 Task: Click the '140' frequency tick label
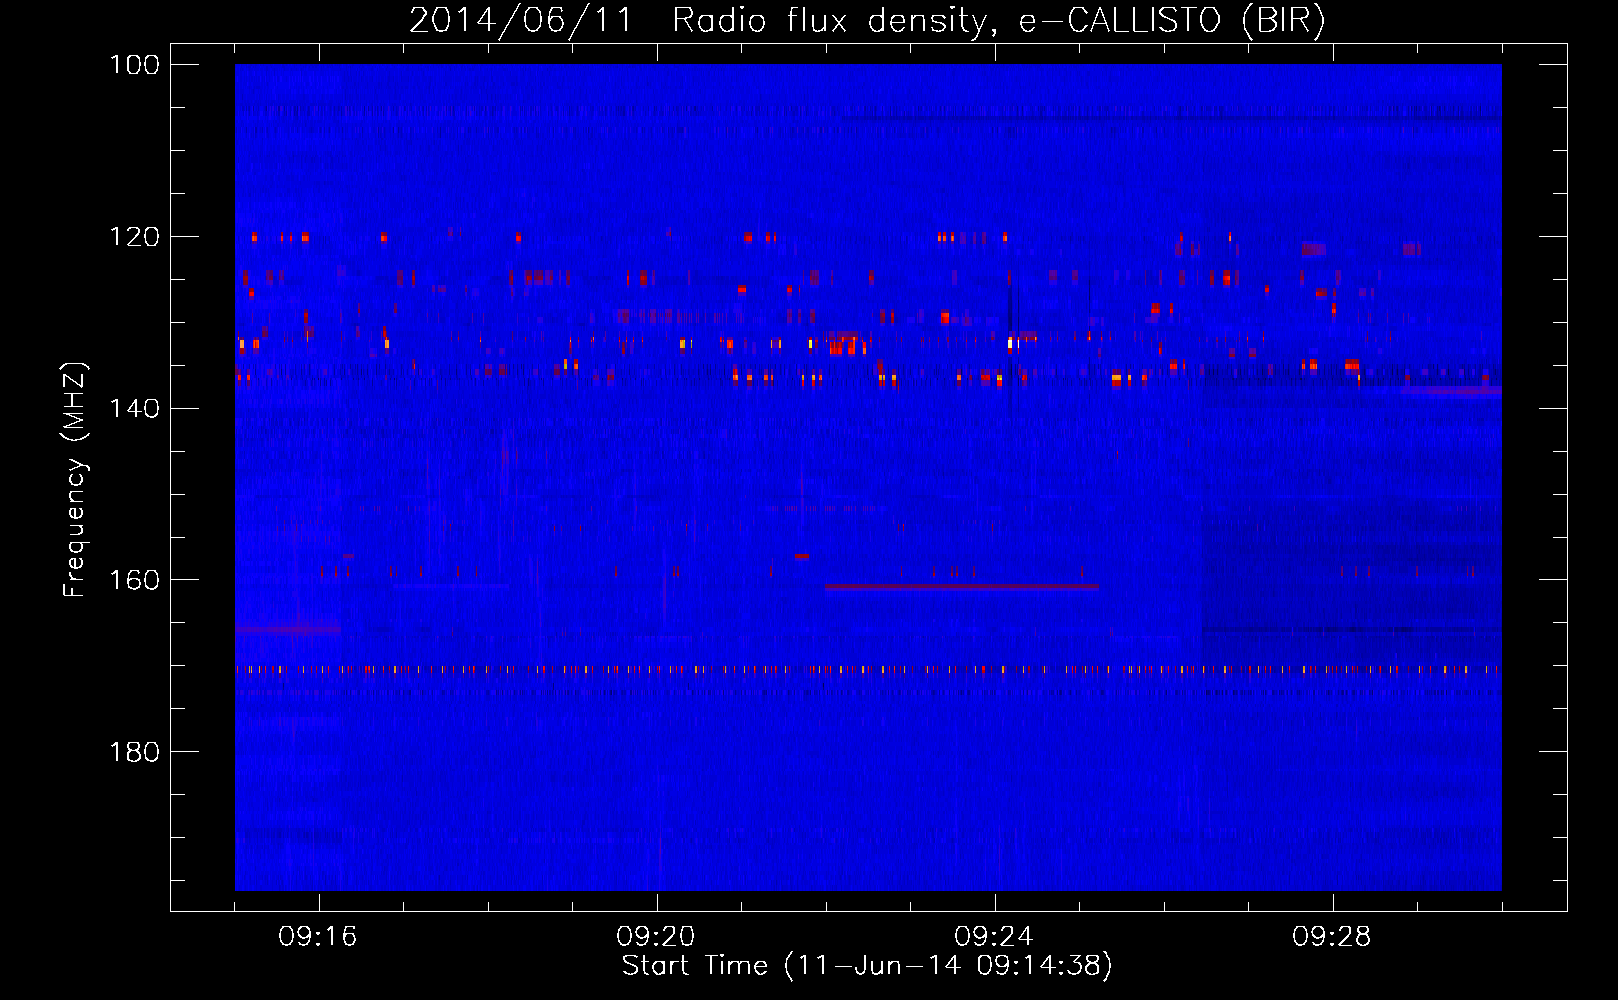(134, 409)
